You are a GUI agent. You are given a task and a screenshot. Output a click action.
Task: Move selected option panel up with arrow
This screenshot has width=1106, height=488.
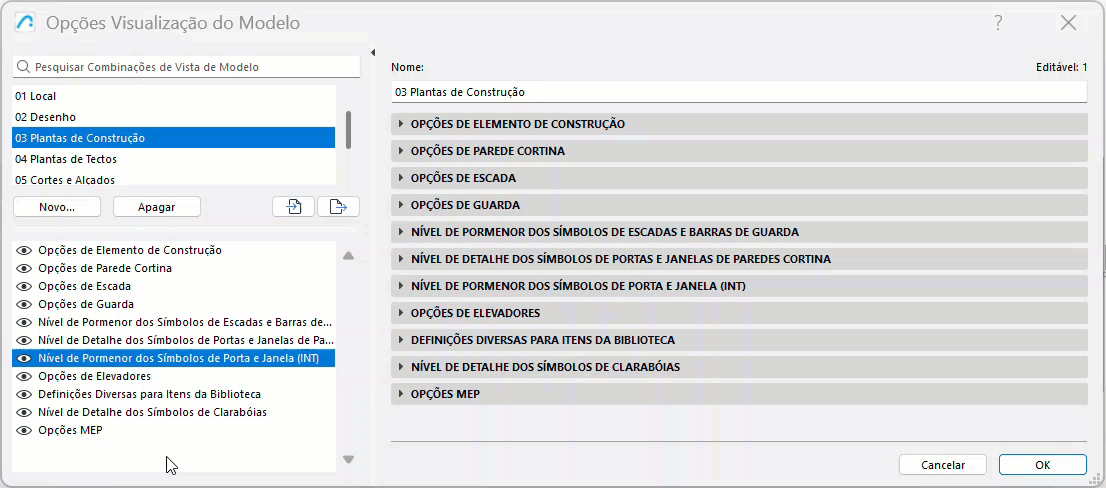pos(348,256)
